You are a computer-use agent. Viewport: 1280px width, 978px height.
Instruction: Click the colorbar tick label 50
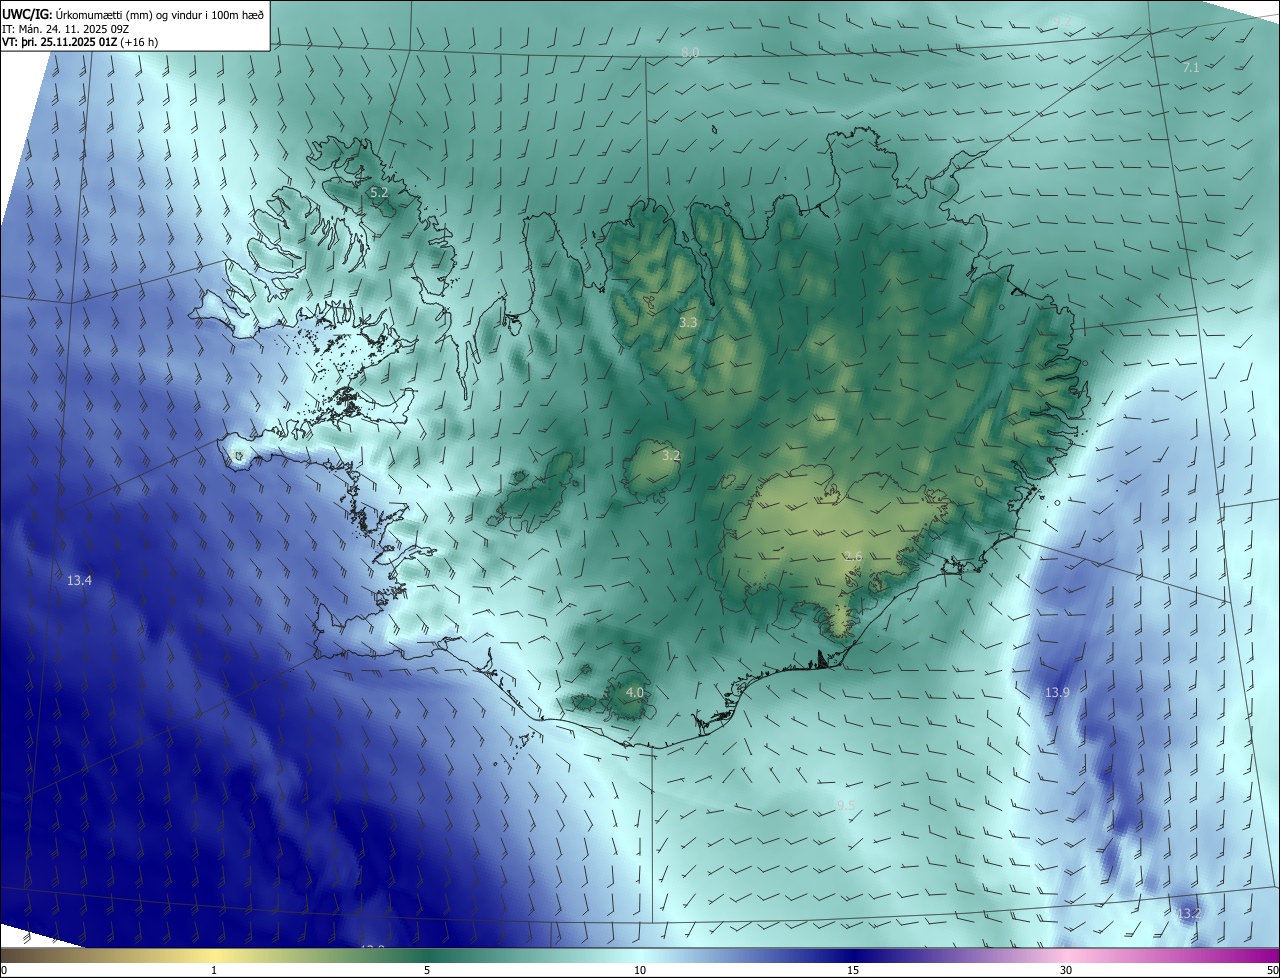tap(1272, 970)
